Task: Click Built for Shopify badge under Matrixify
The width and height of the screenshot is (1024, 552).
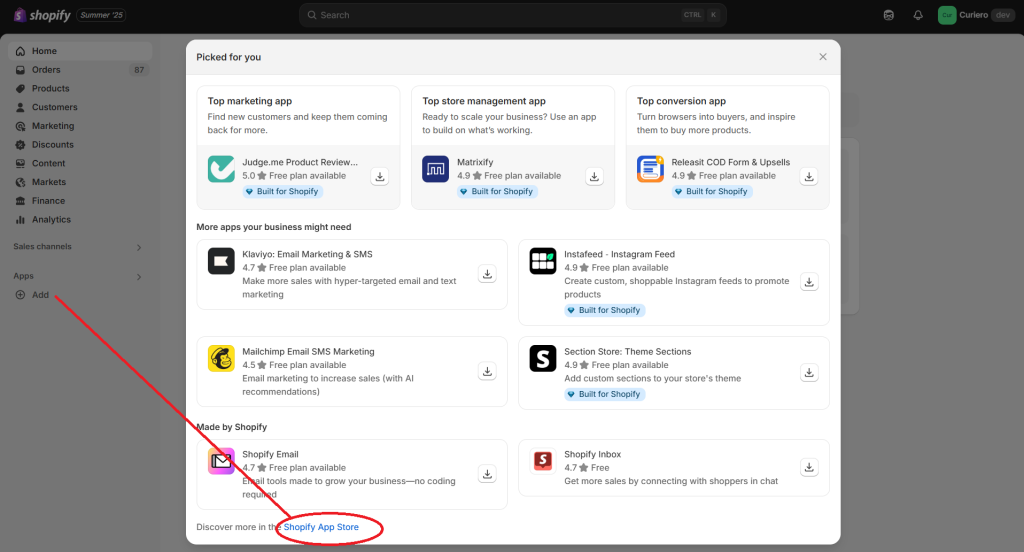Action: [497, 191]
